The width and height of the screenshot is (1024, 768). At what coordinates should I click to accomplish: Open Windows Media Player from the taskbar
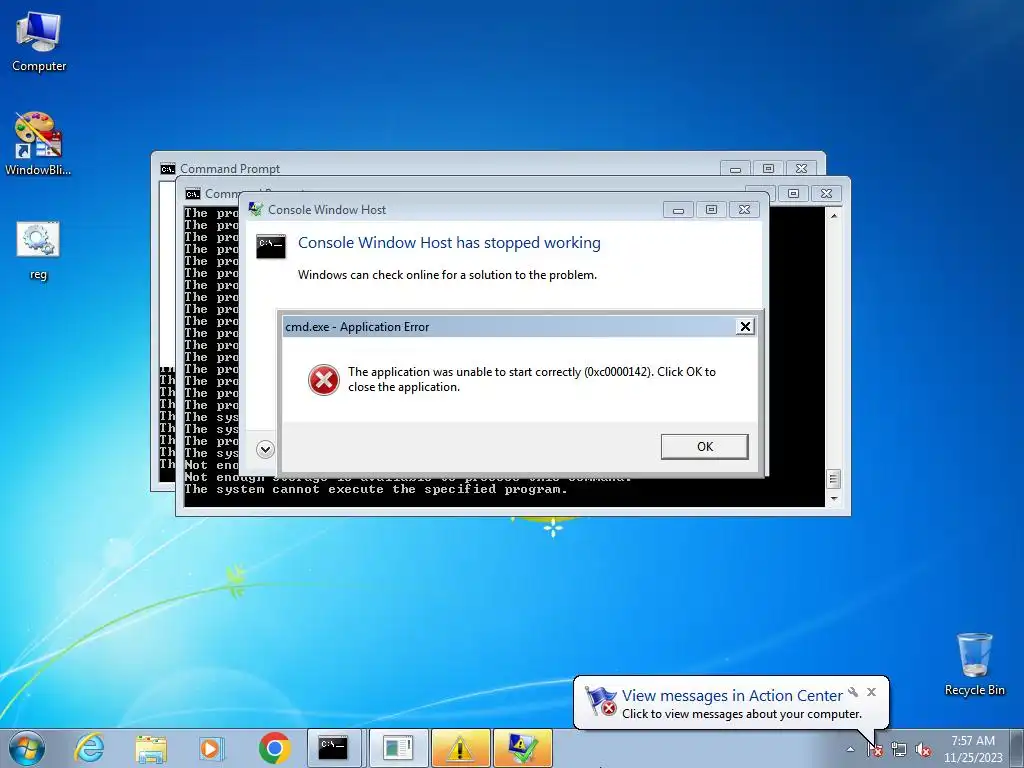pyautogui.click(x=211, y=748)
